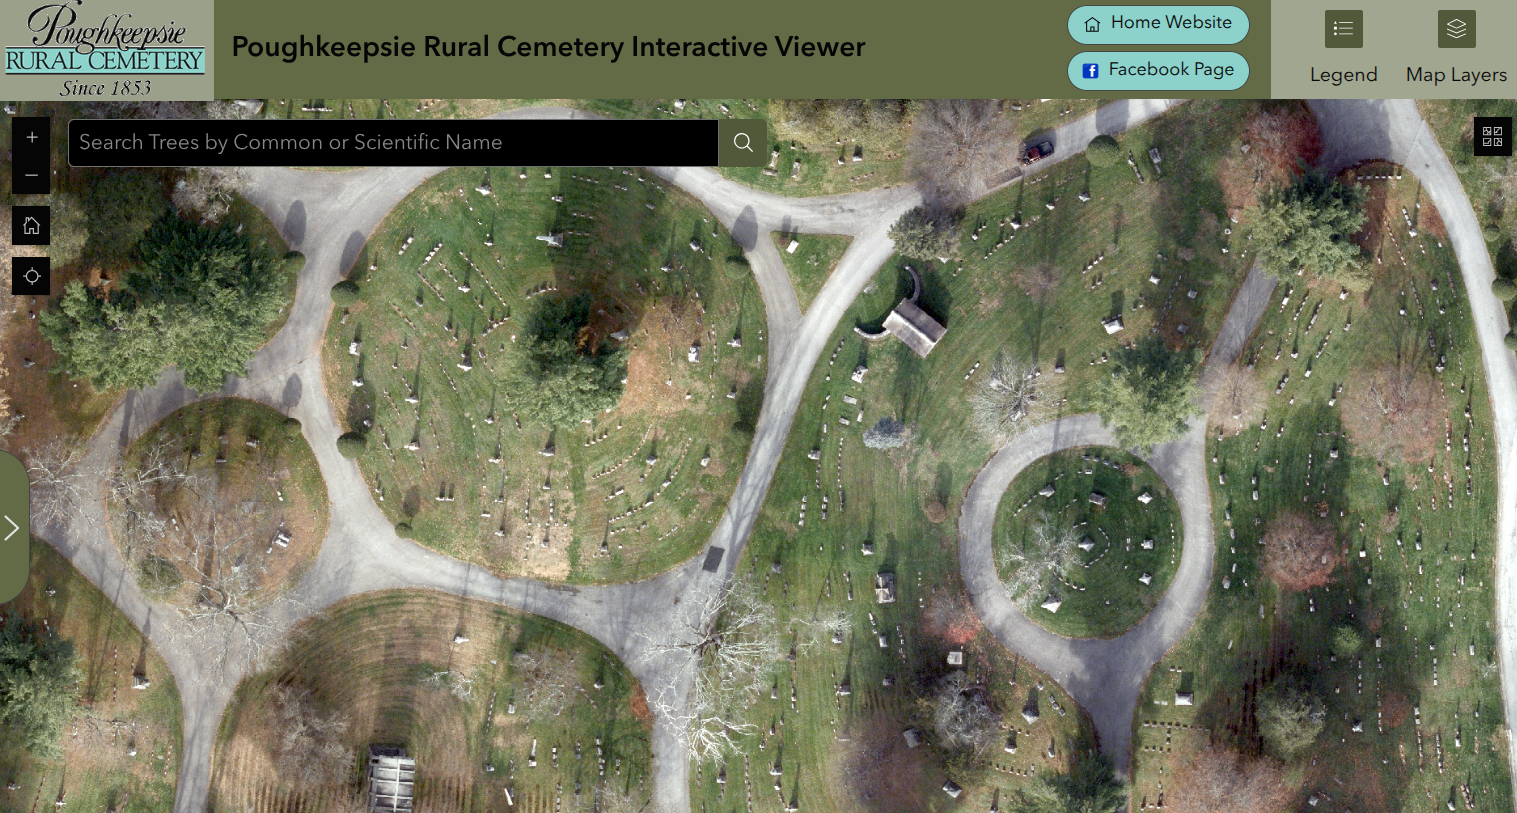Go to the Home Website

point(1158,24)
